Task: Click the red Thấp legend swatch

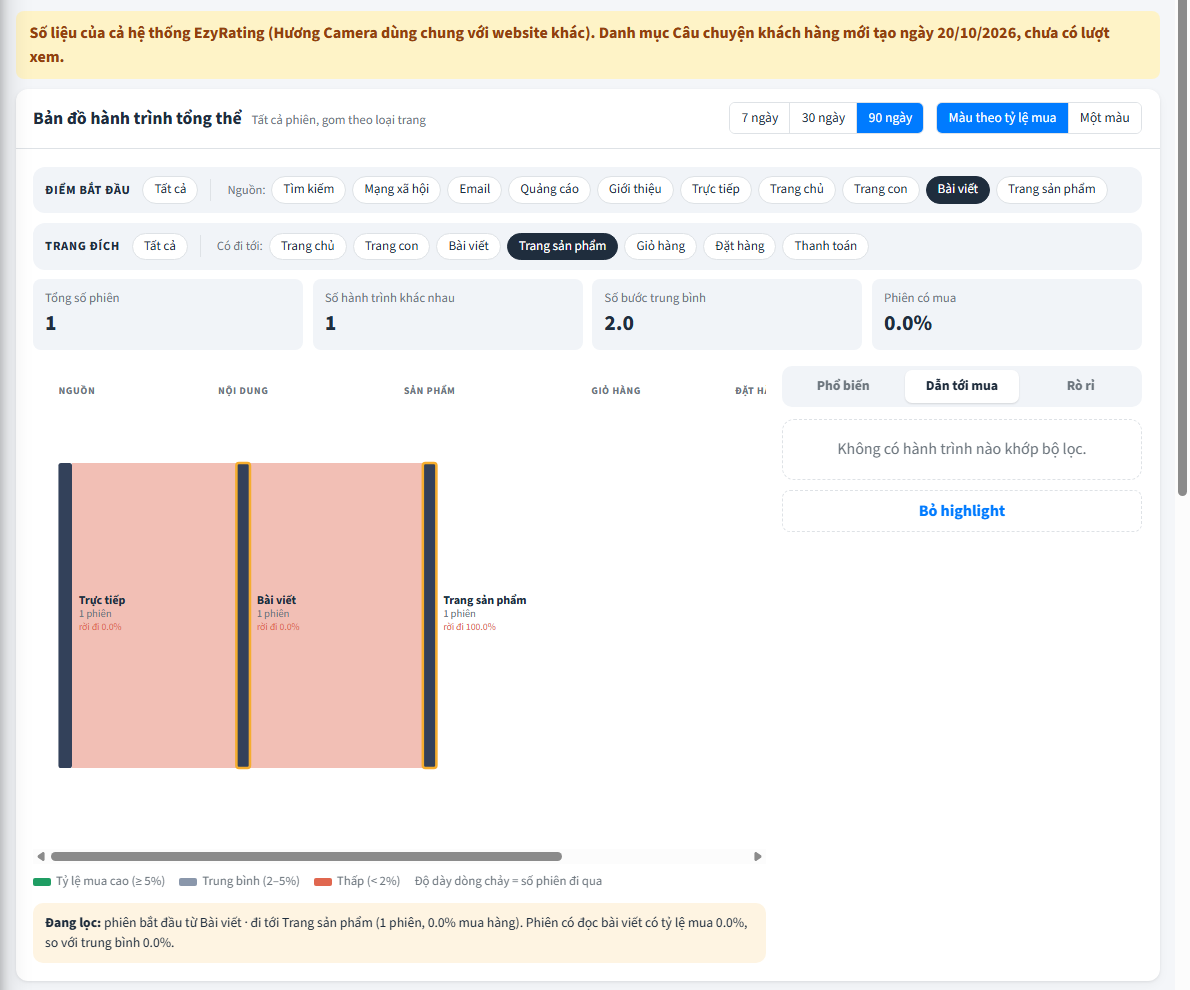Action: (x=323, y=881)
